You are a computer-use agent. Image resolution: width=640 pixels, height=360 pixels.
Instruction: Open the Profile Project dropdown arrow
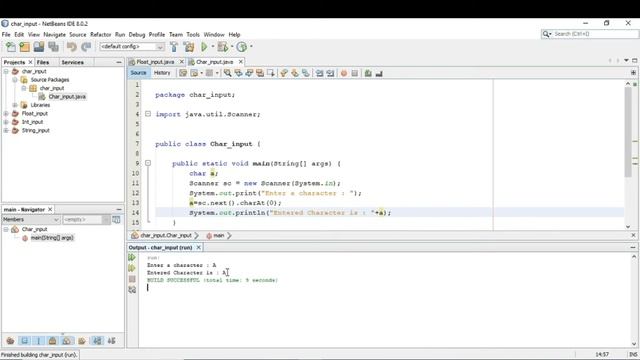click(x=251, y=47)
